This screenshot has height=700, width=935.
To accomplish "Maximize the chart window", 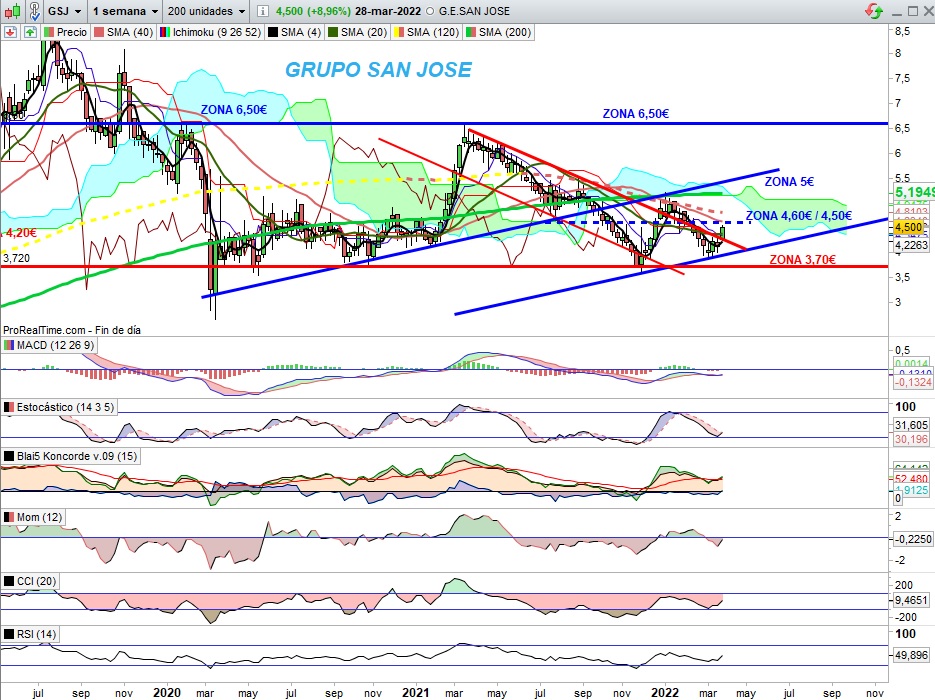I will click(913, 11).
